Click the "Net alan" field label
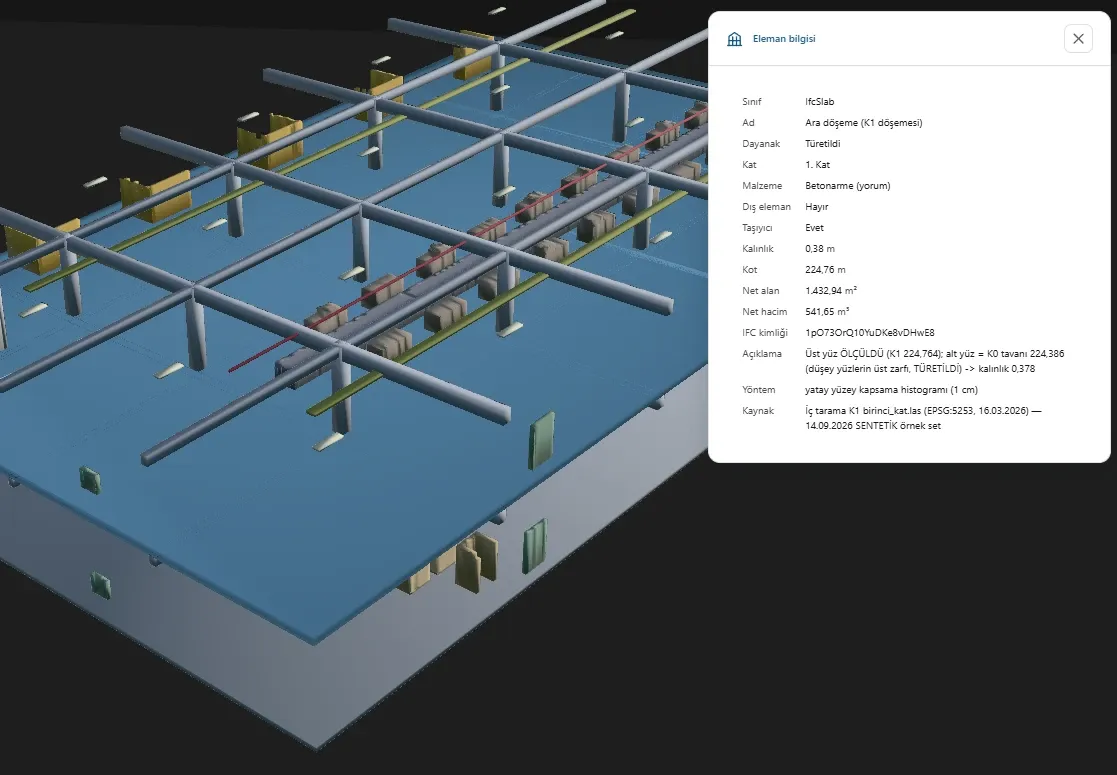1117x775 pixels. pos(761,291)
